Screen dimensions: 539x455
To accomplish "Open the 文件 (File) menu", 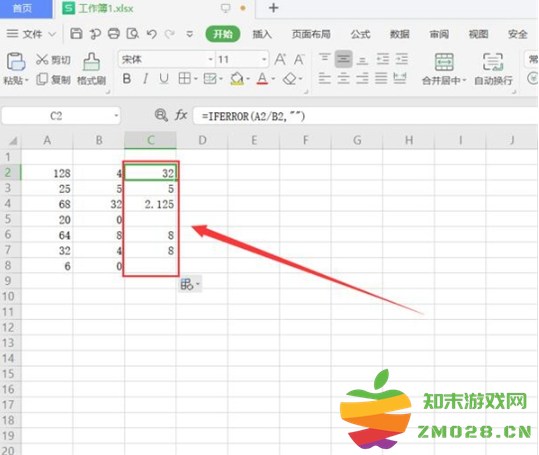I will (31, 34).
